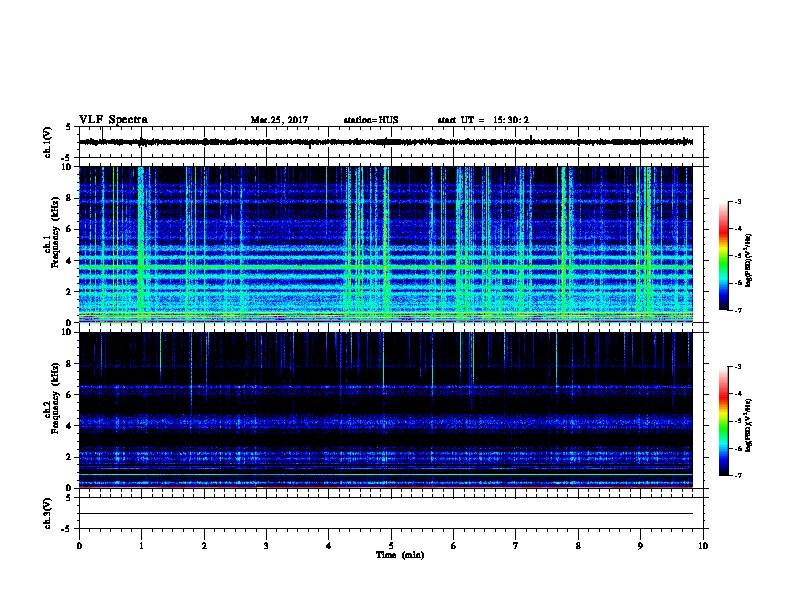Click the '2' kHz tick of ch.1 spectrogram

(70, 292)
